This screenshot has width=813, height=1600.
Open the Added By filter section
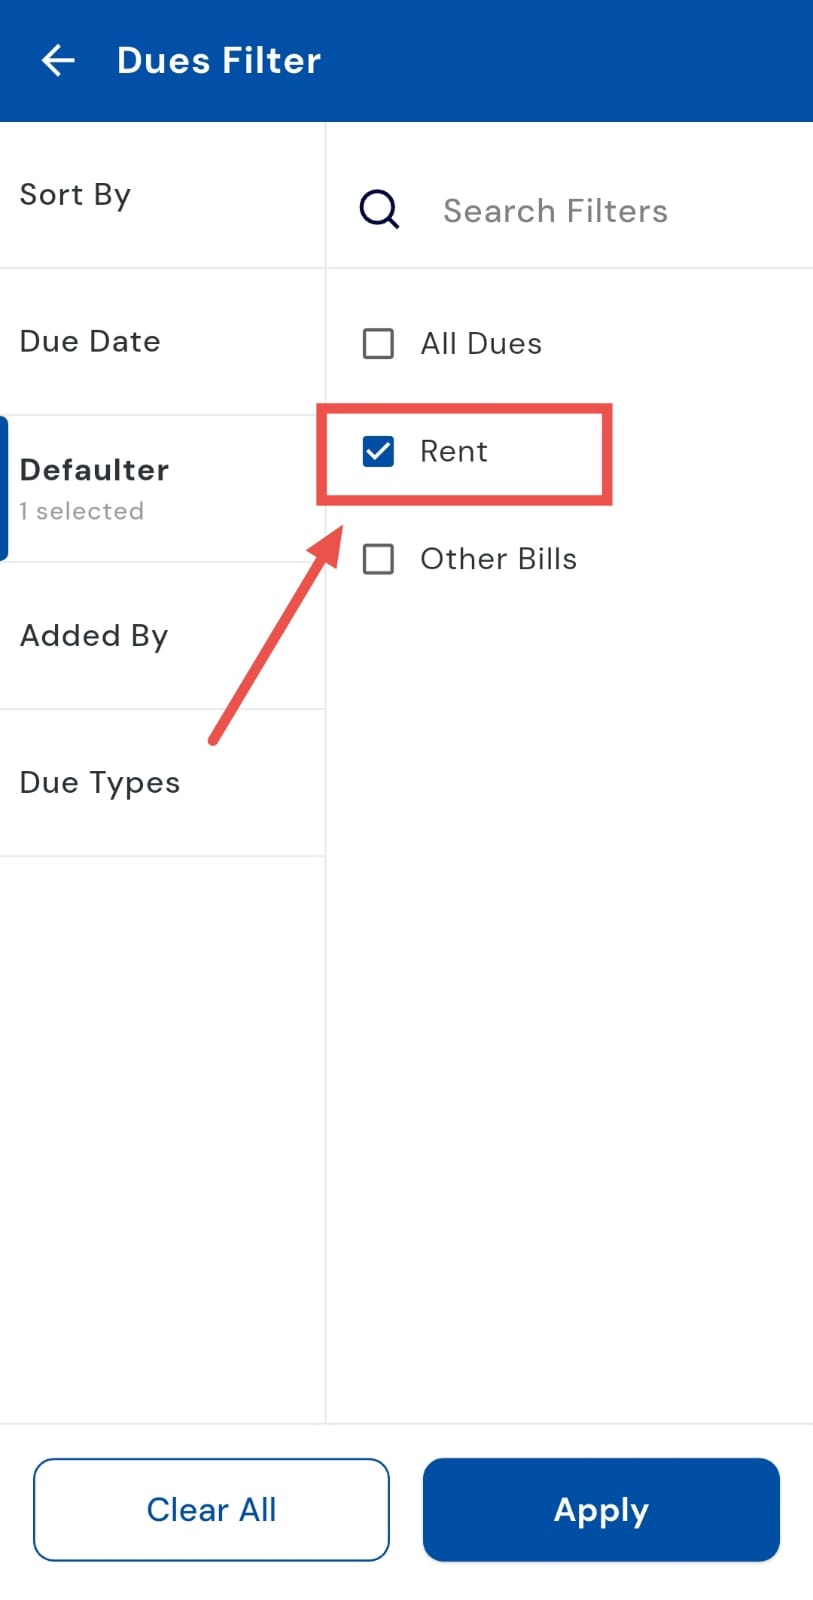94,636
